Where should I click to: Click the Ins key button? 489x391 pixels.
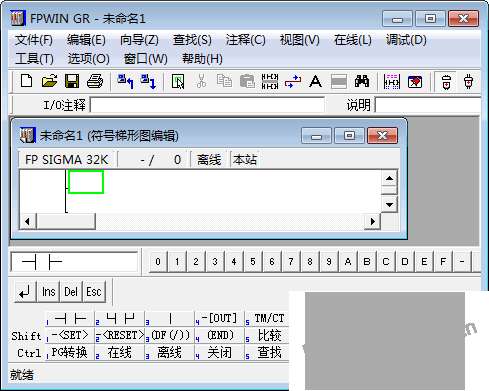tap(49, 292)
